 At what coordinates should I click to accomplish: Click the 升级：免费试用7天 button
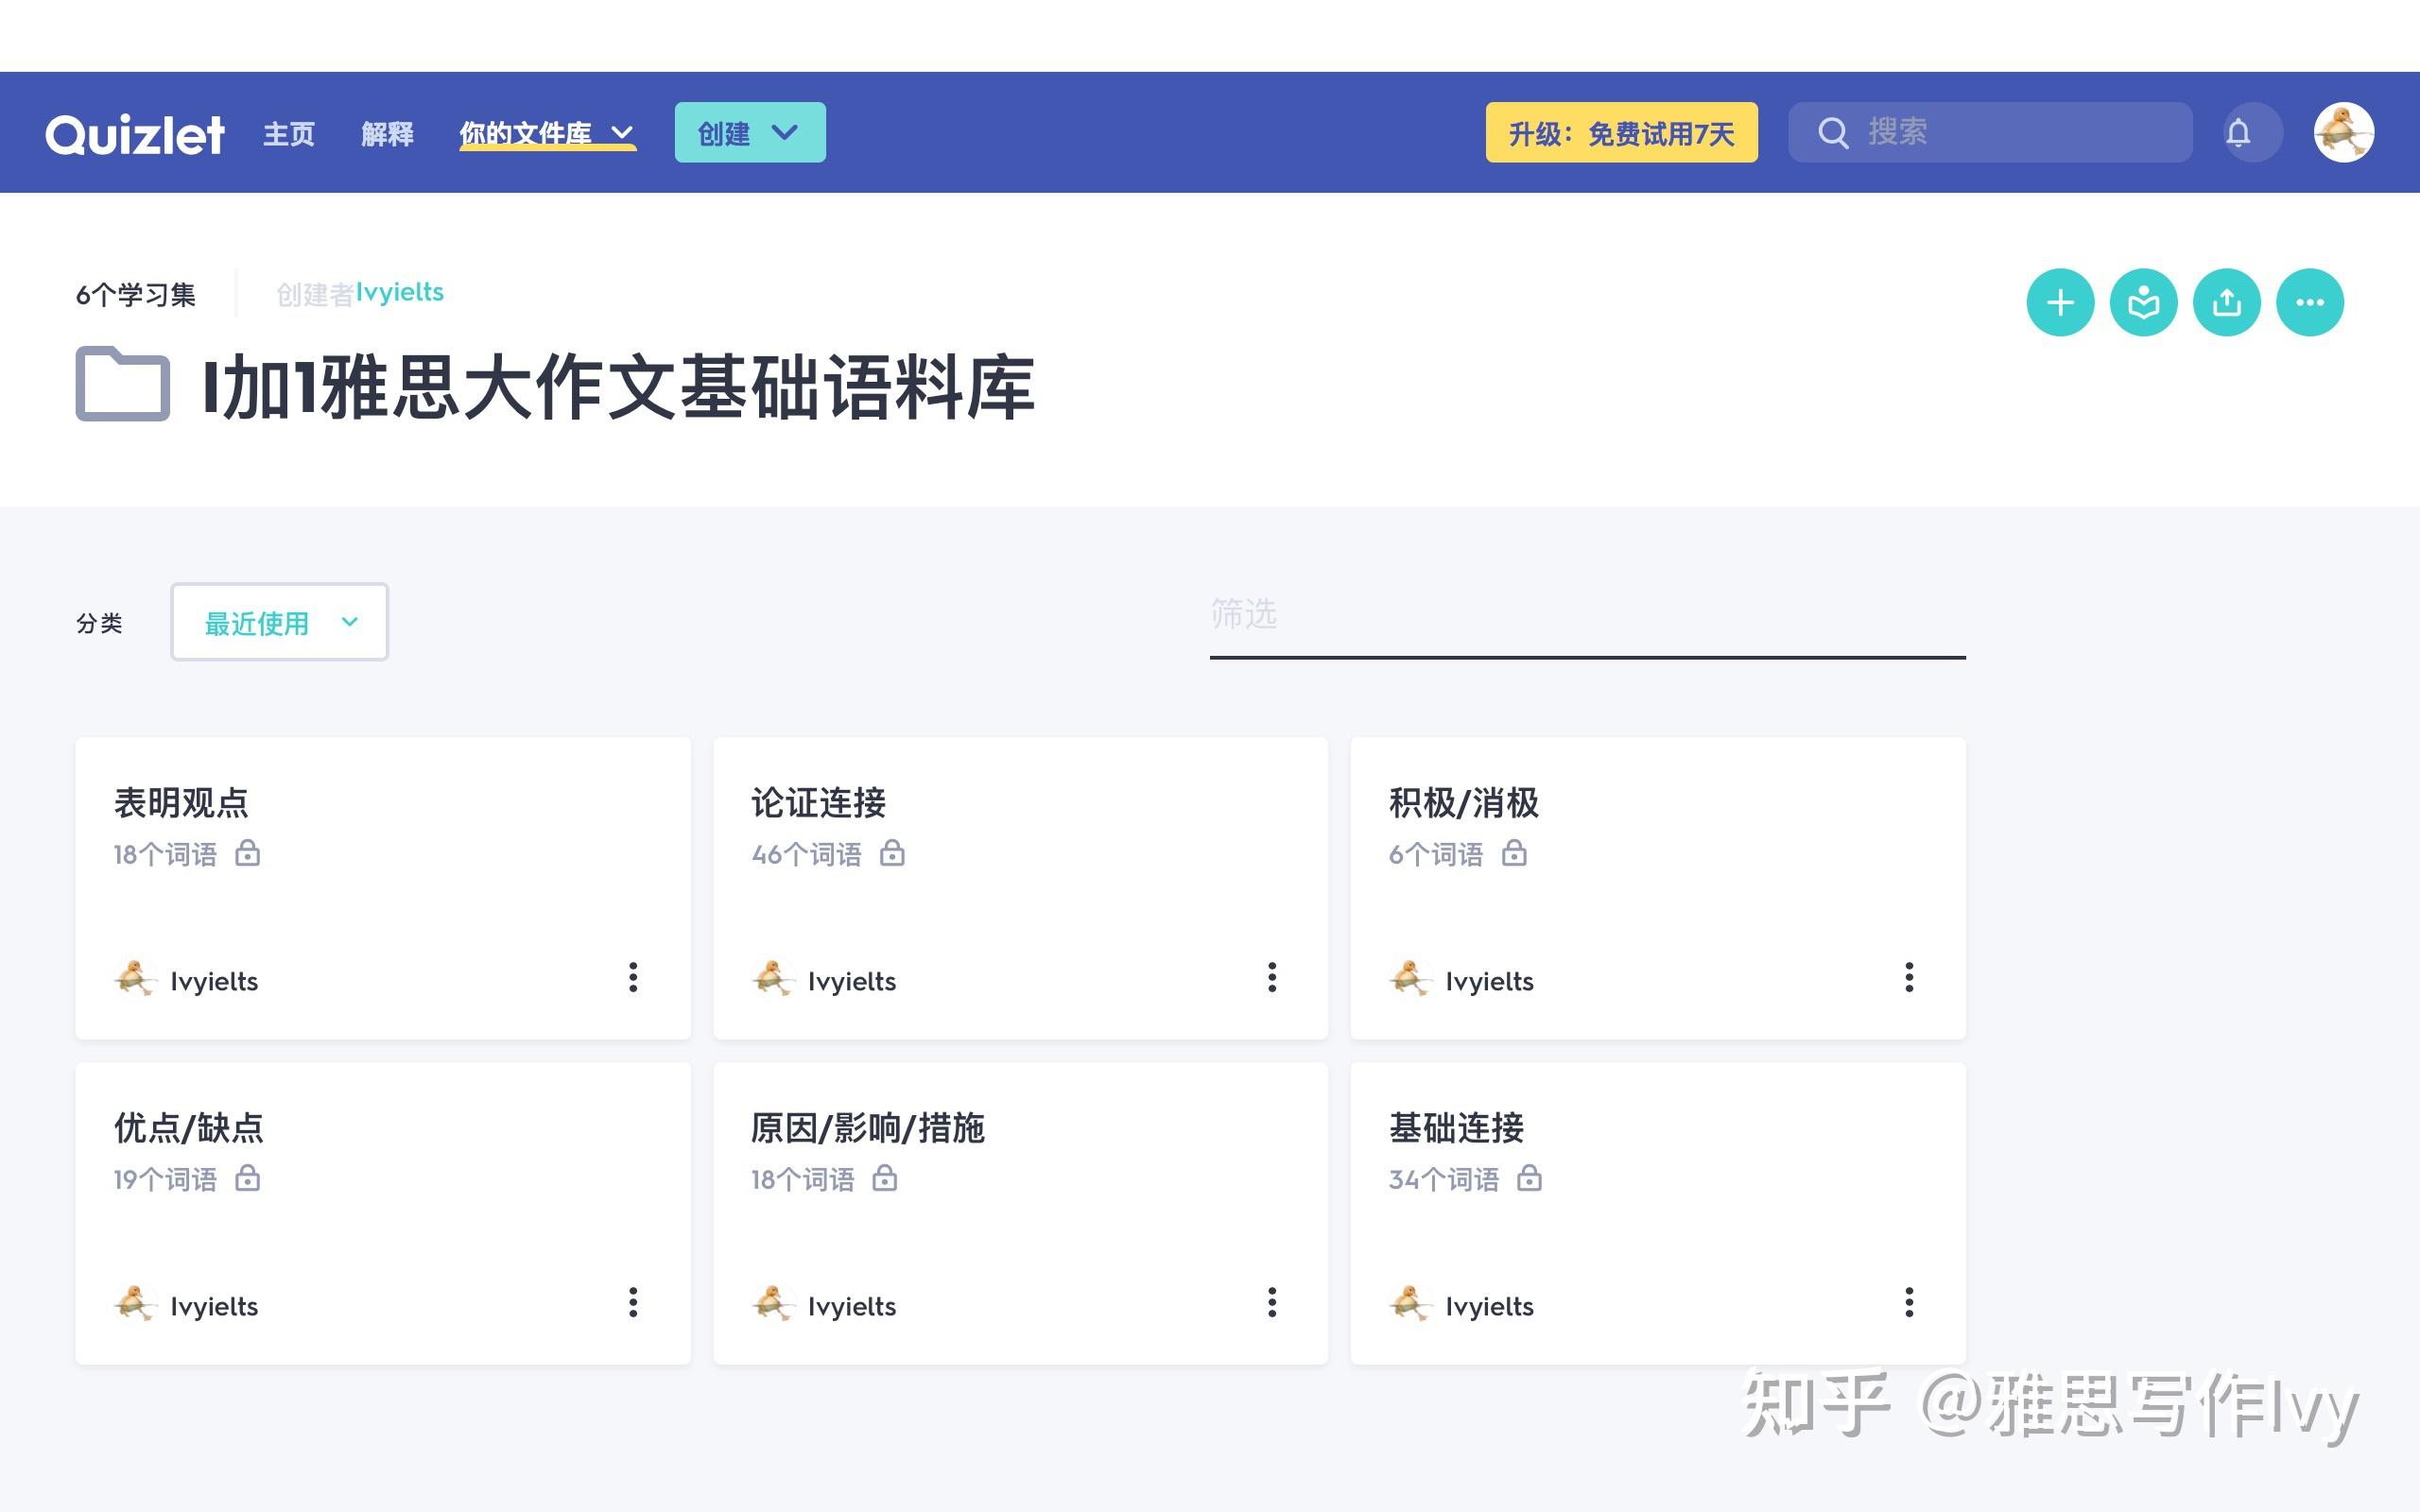pyautogui.click(x=1620, y=132)
